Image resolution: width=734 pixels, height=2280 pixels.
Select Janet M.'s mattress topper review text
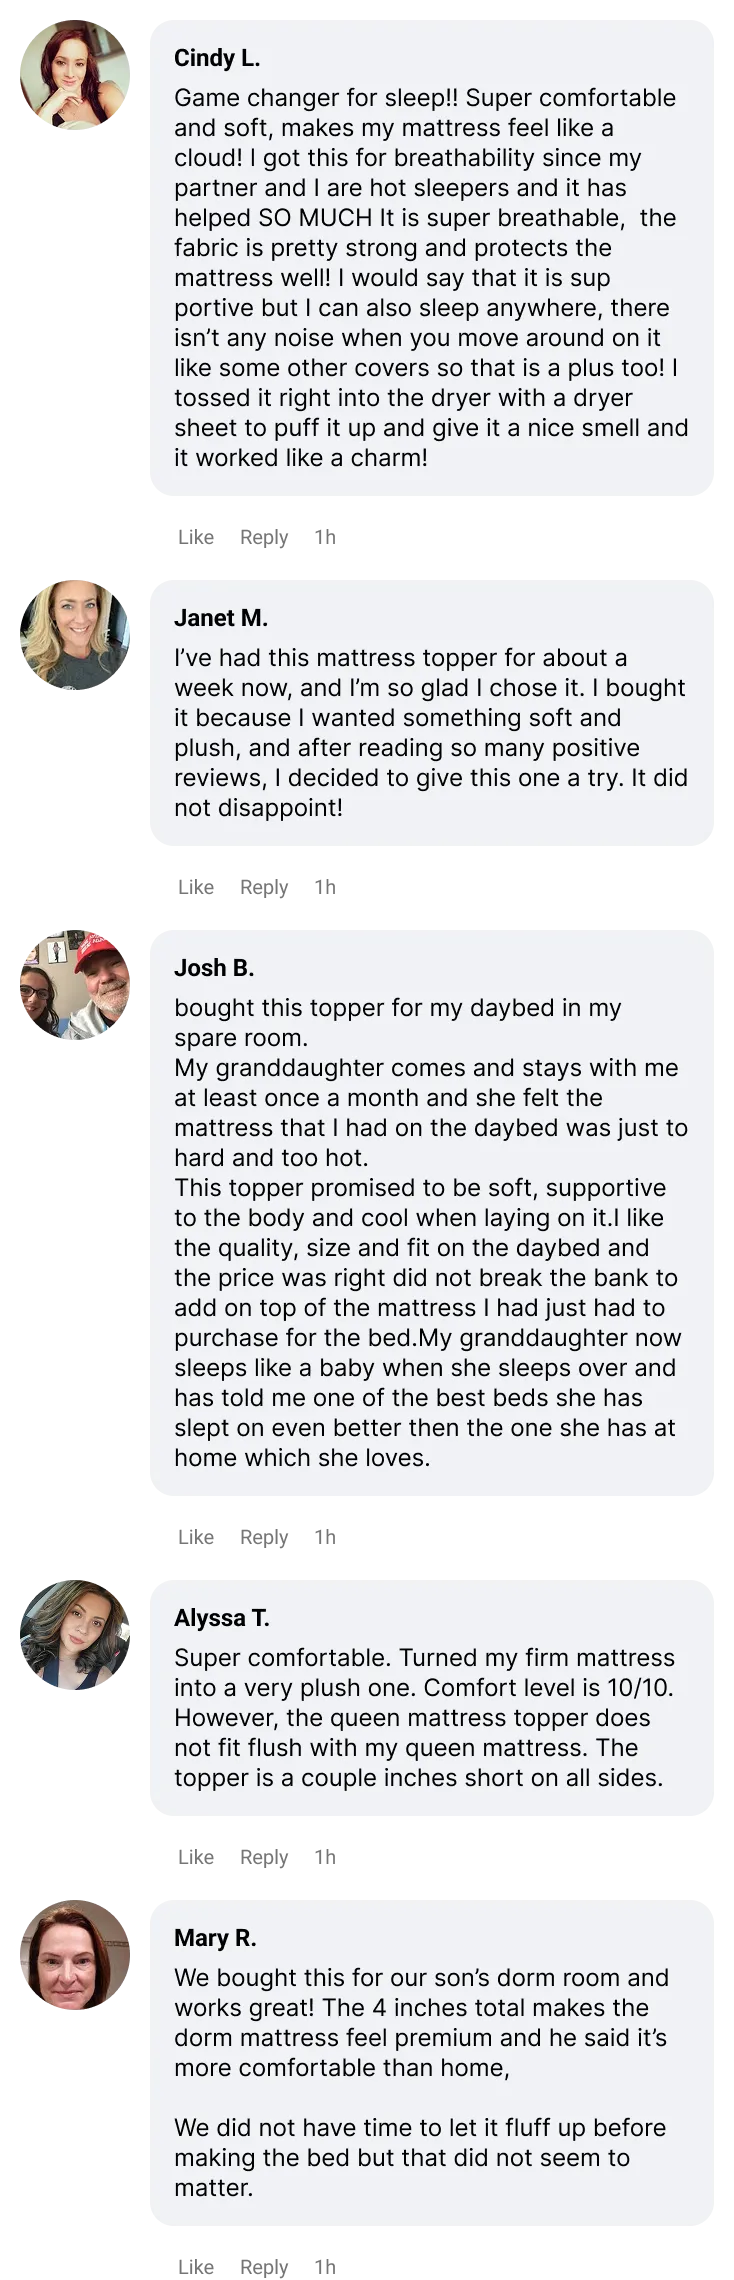point(430,732)
